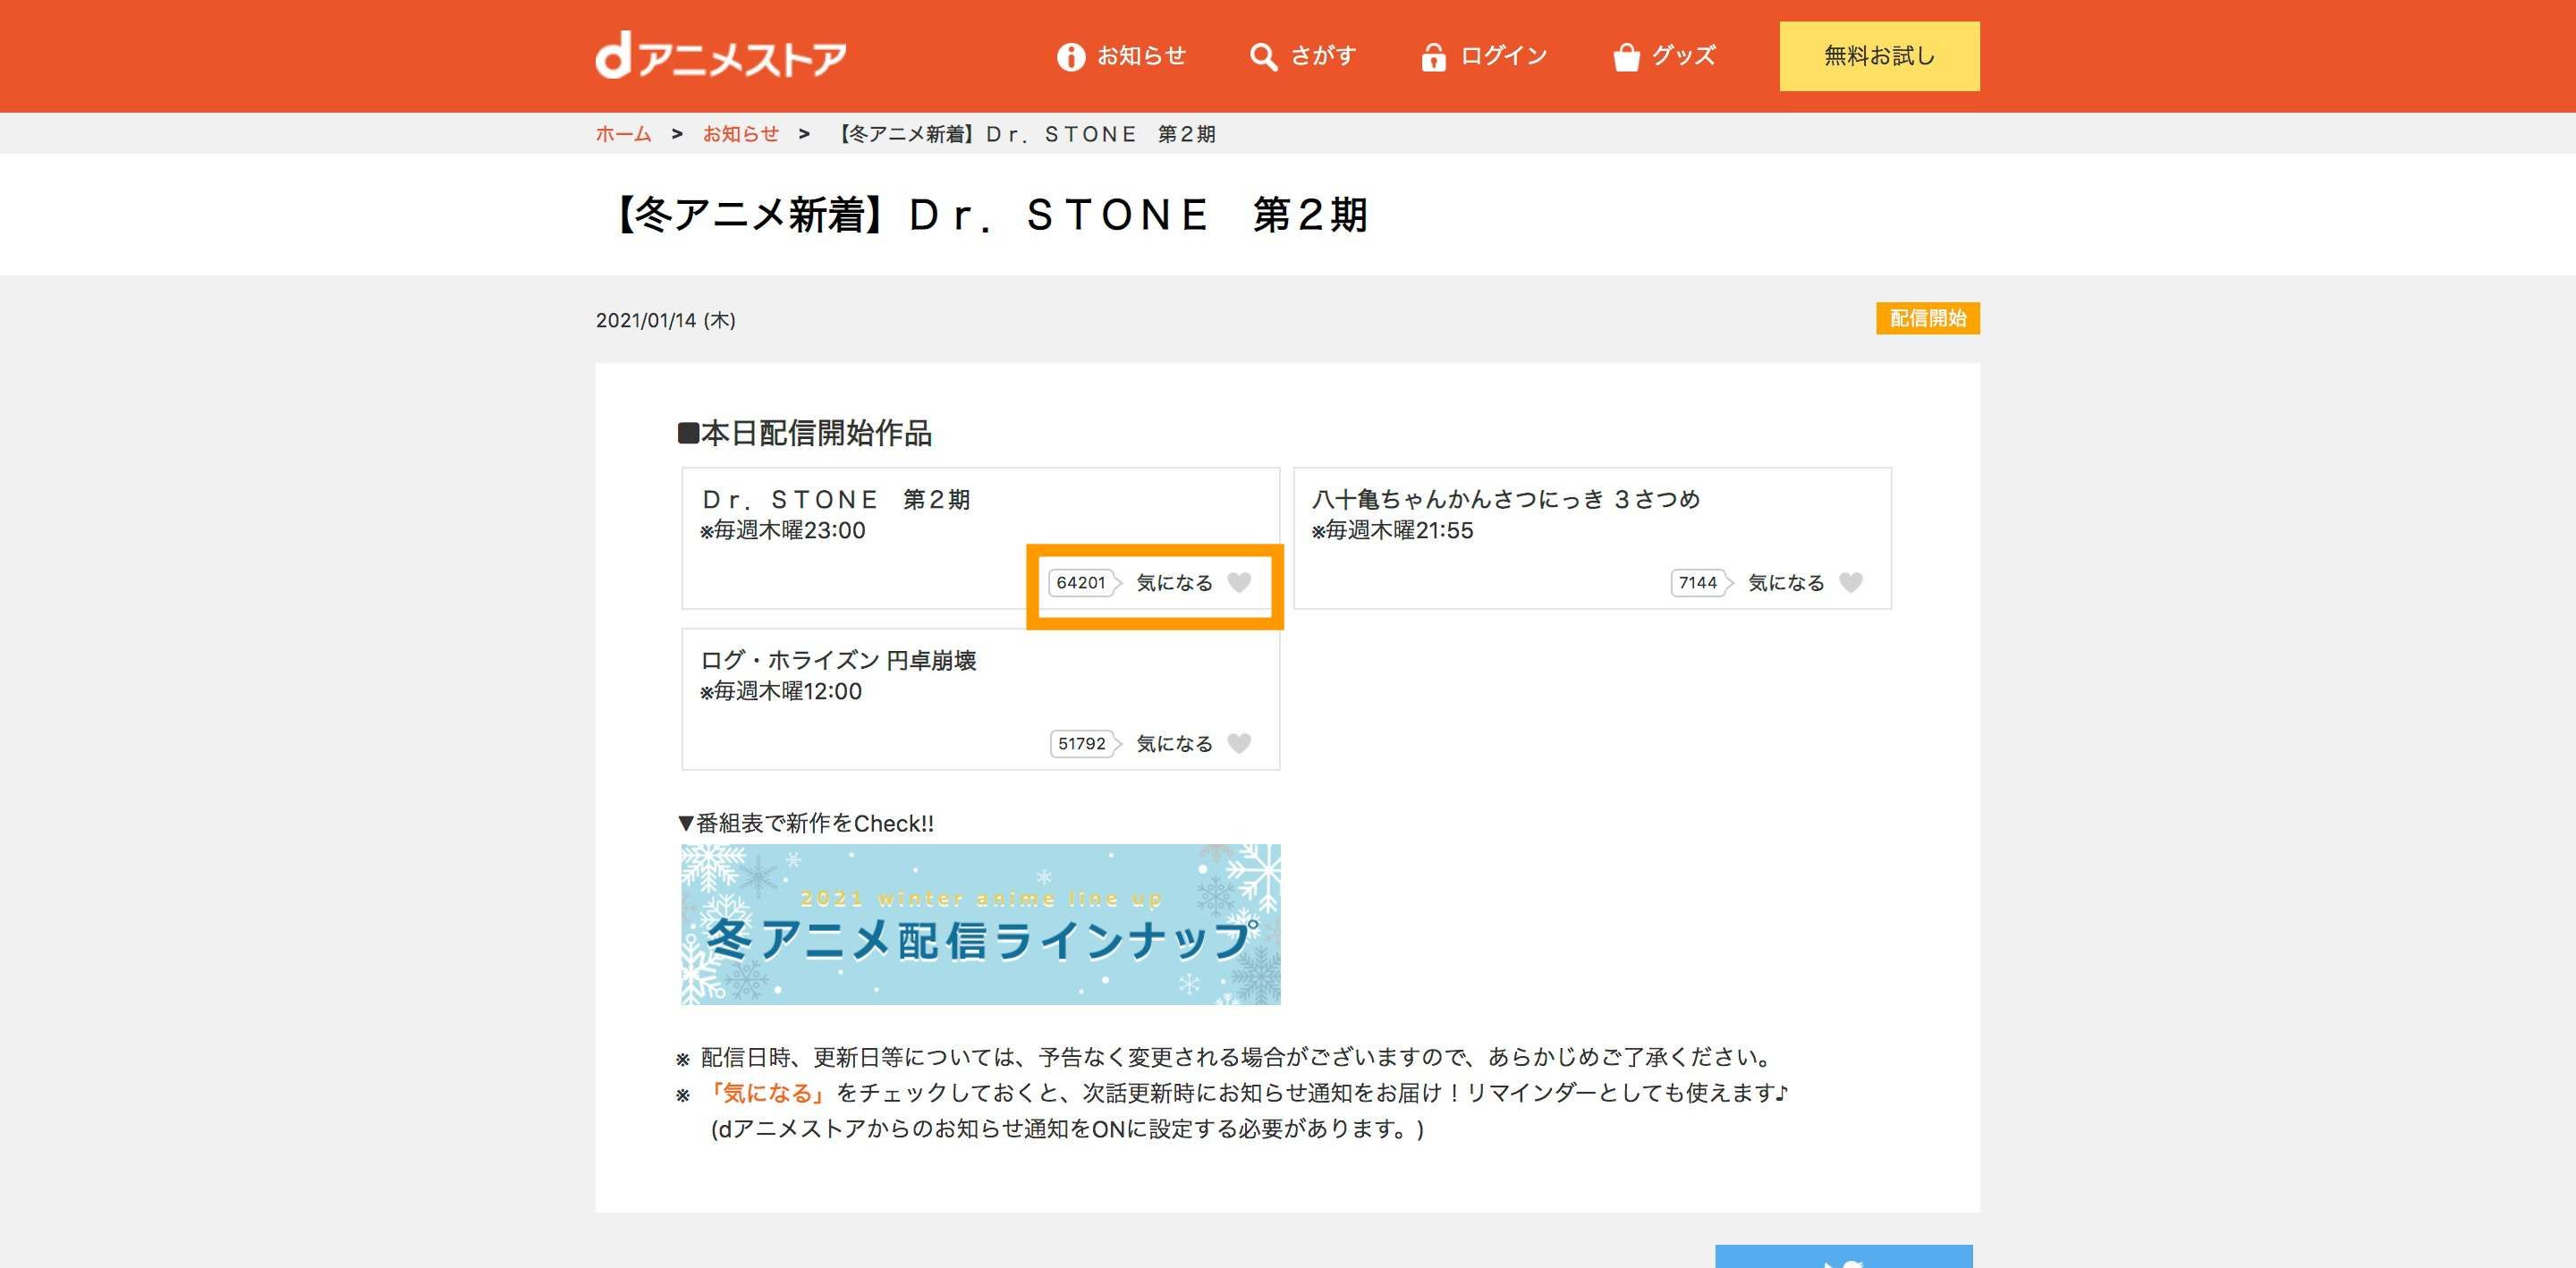Open さがす in the header menu
Viewport: 2576px width, 1268px height.
point(1323,56)
